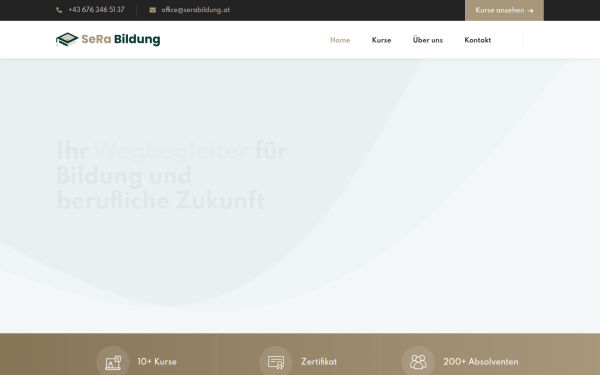600x375 pixels.
Task: Click the SeRa Bildung logo text
Action: (121, 39)
